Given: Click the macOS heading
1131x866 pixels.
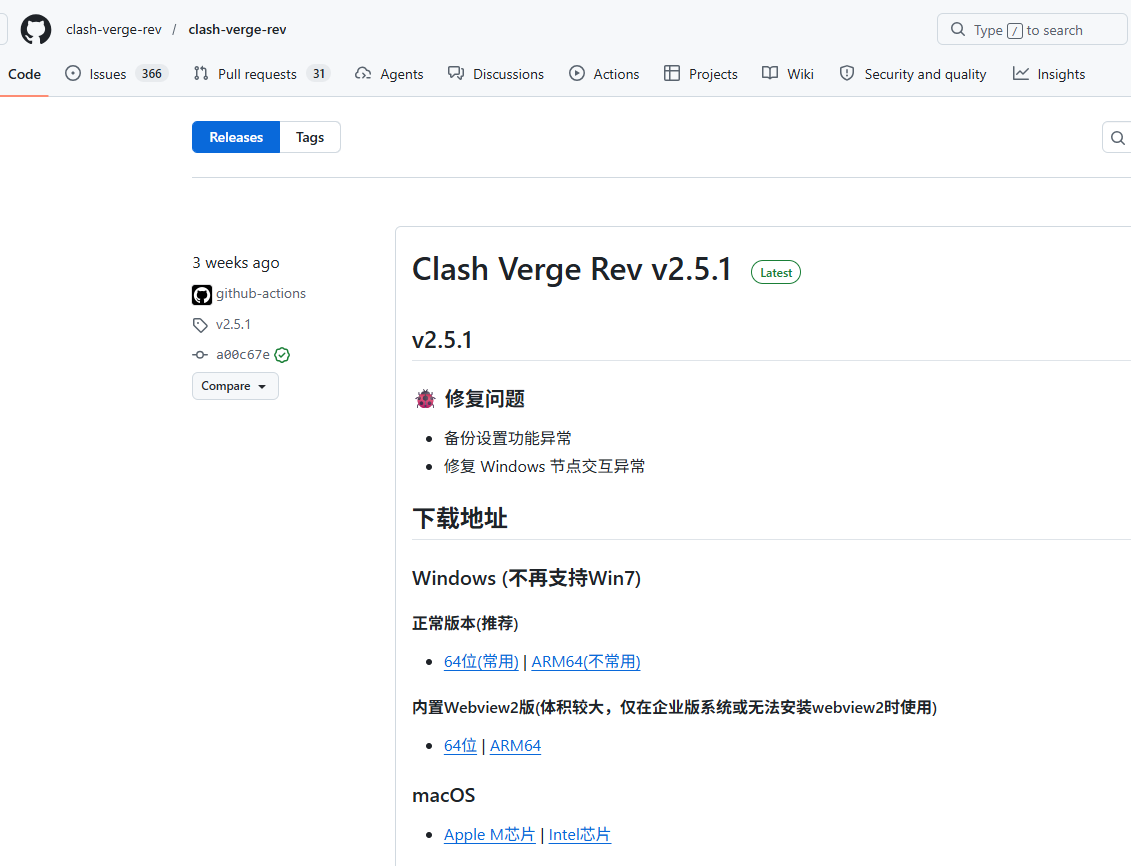Looking at the screenshot, I should click(x=444, y=795).
